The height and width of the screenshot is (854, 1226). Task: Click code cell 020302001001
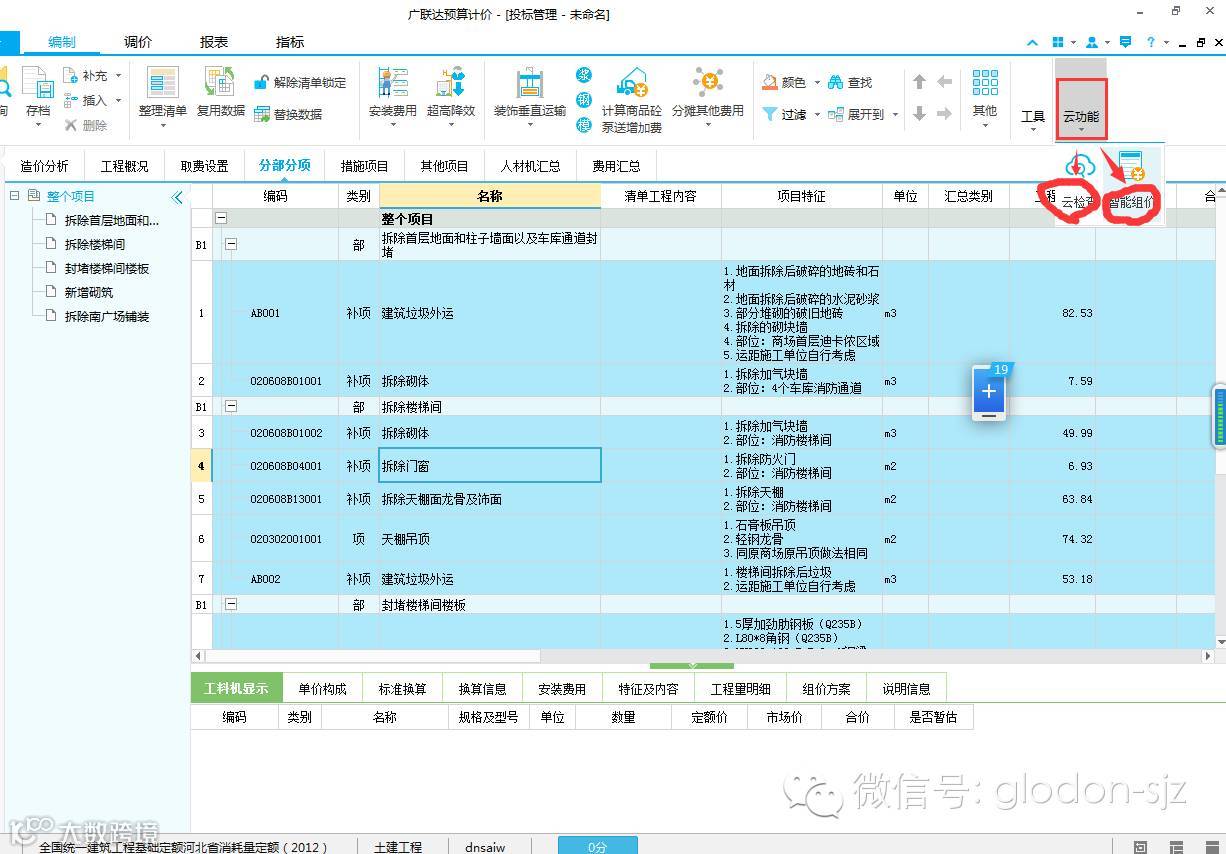click(x=286, y=539)
